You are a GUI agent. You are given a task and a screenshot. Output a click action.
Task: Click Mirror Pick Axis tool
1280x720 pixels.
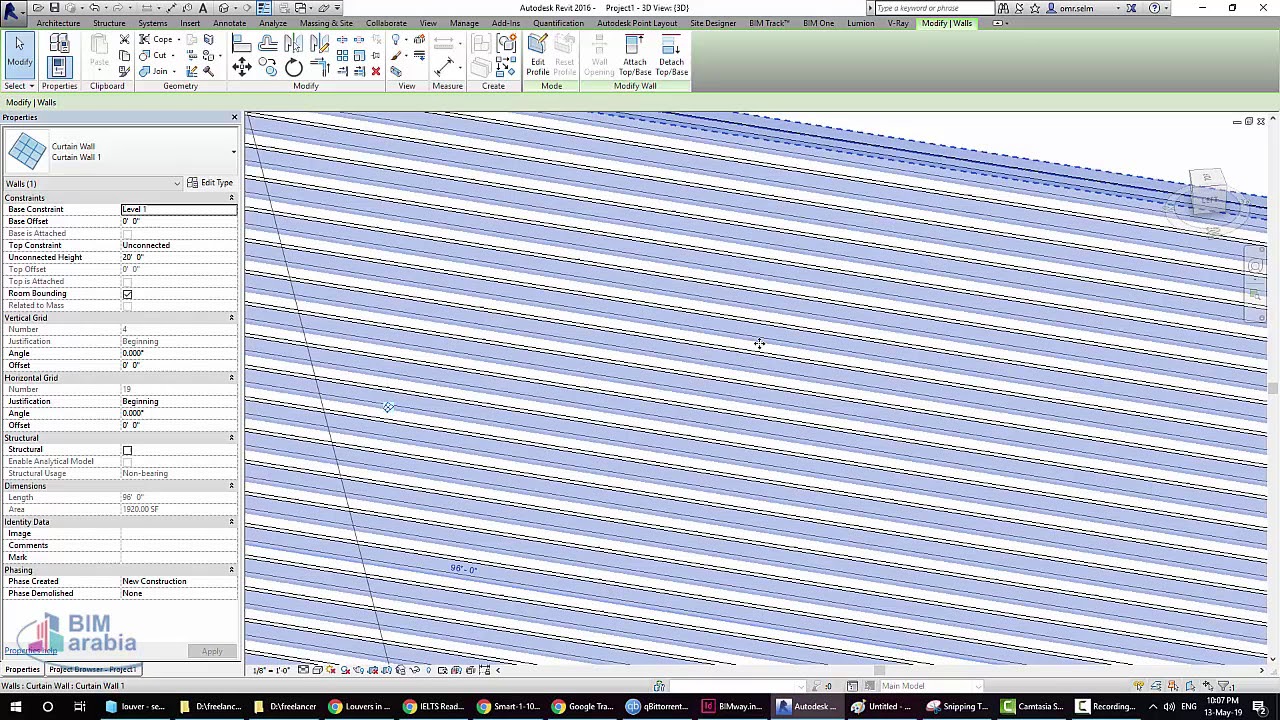293,43
